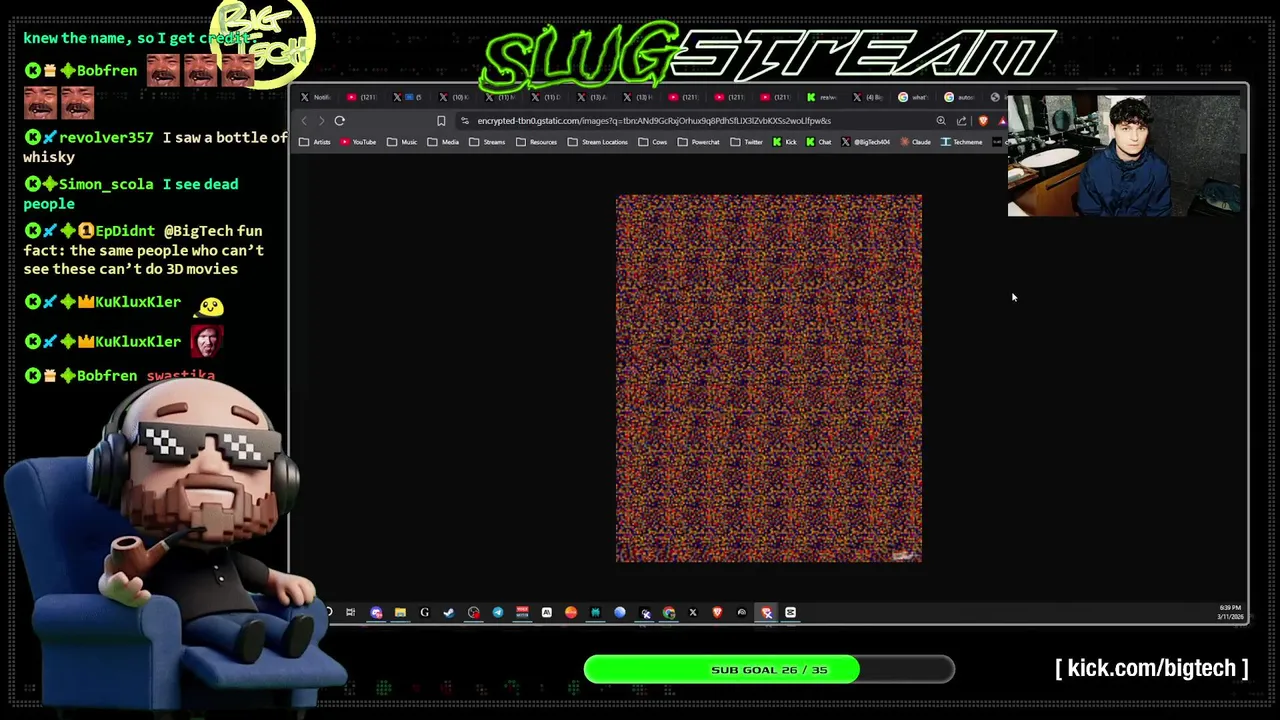Open the Music bookmarks folder

402,142
